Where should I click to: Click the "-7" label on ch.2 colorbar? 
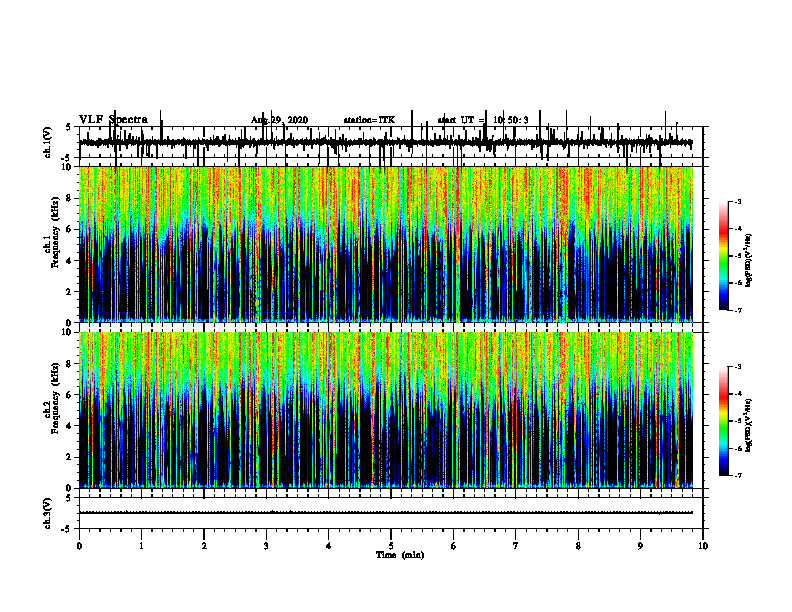(738, 476)
